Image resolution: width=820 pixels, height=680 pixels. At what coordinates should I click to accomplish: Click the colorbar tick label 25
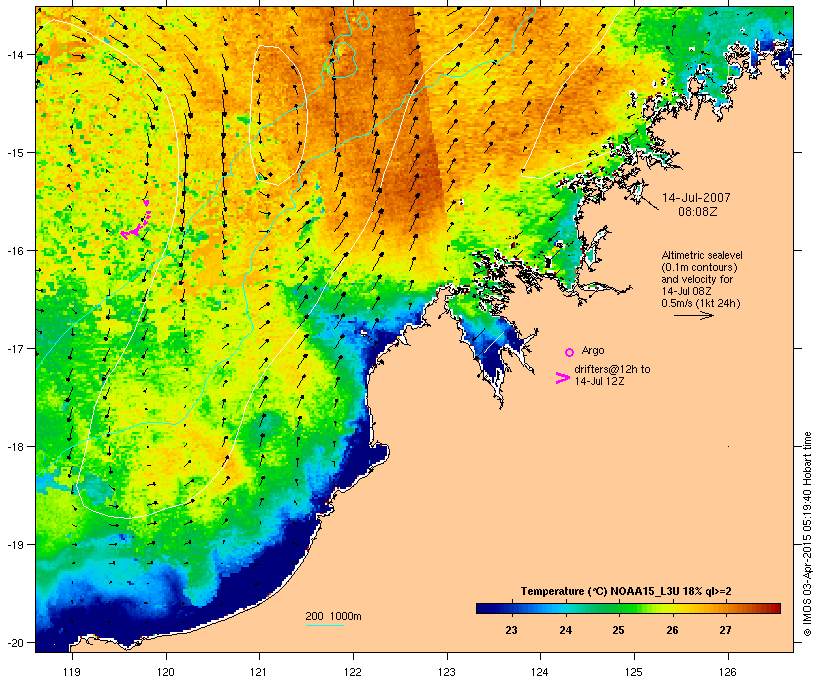coord(619,630)
